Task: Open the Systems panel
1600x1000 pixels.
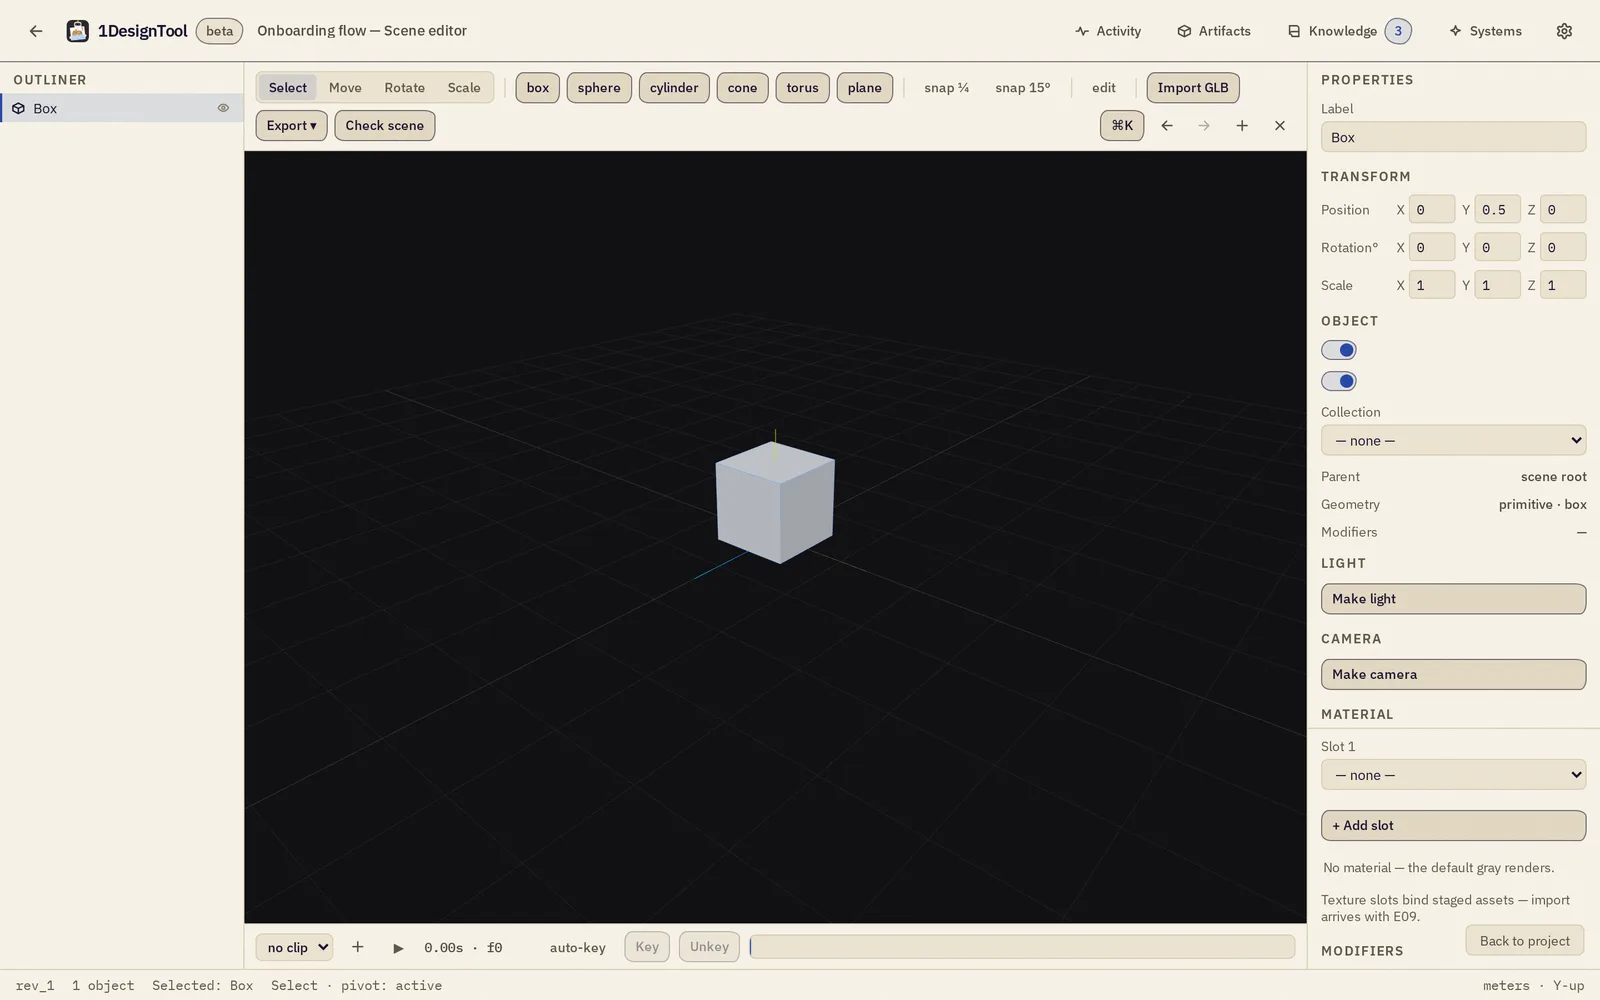Action: (1485, 31)
